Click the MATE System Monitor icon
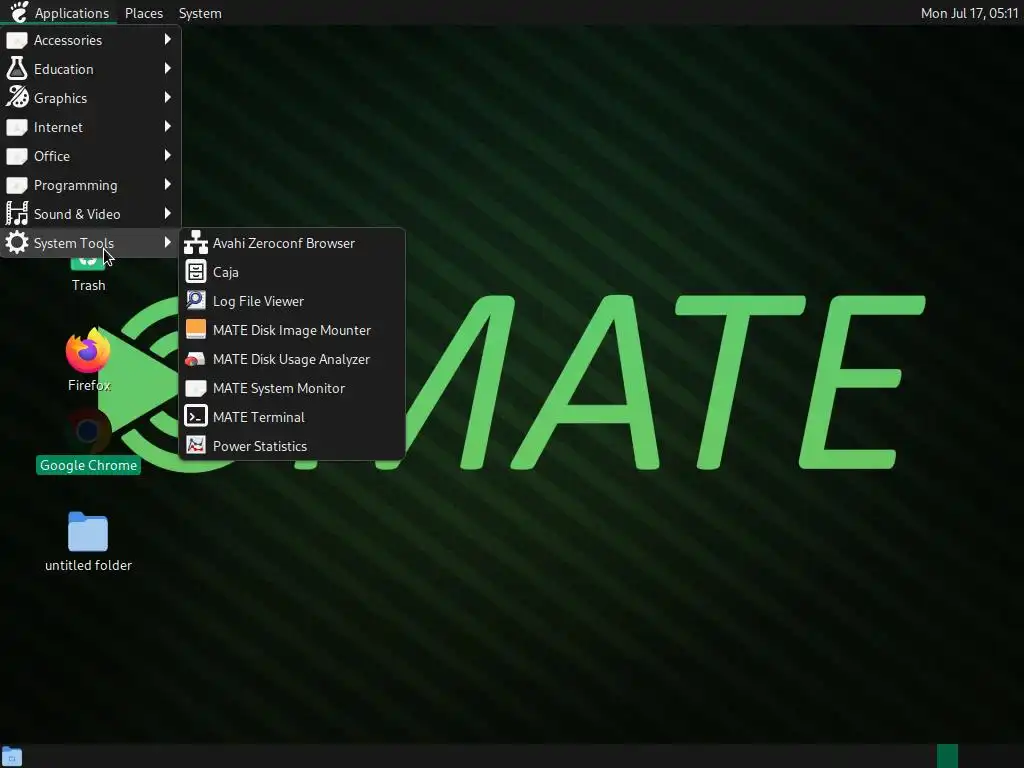The width and height of the screenshot is (1024, 768). coord(195,389)
